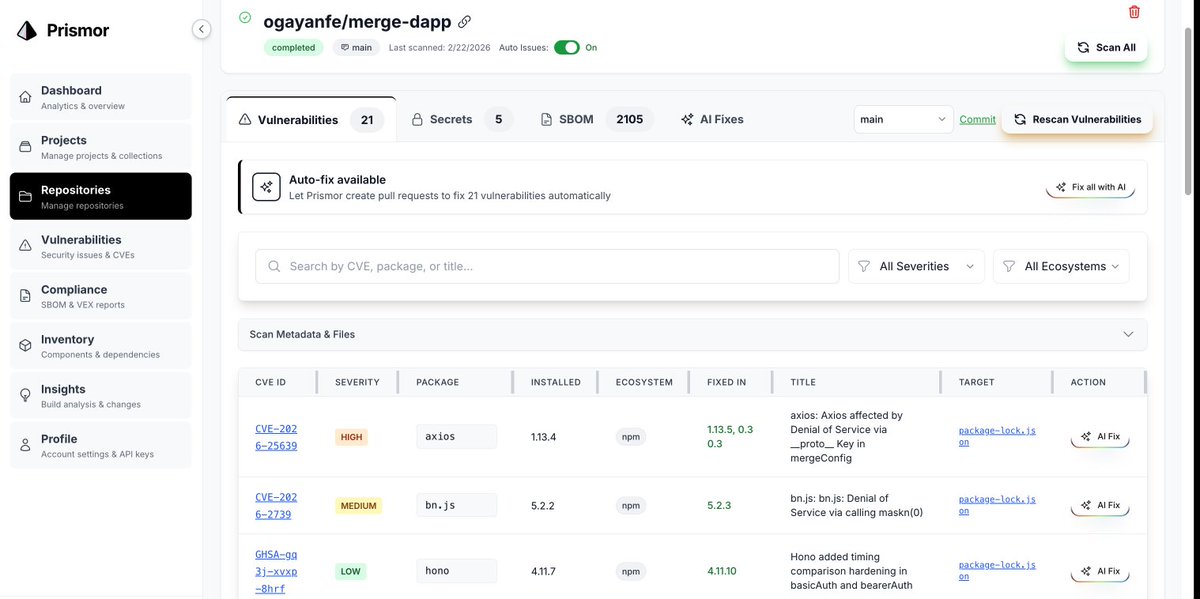This screenshot has height=599, width=1200.
Task: Open the main branch dropdown
Action: (903, 119)
